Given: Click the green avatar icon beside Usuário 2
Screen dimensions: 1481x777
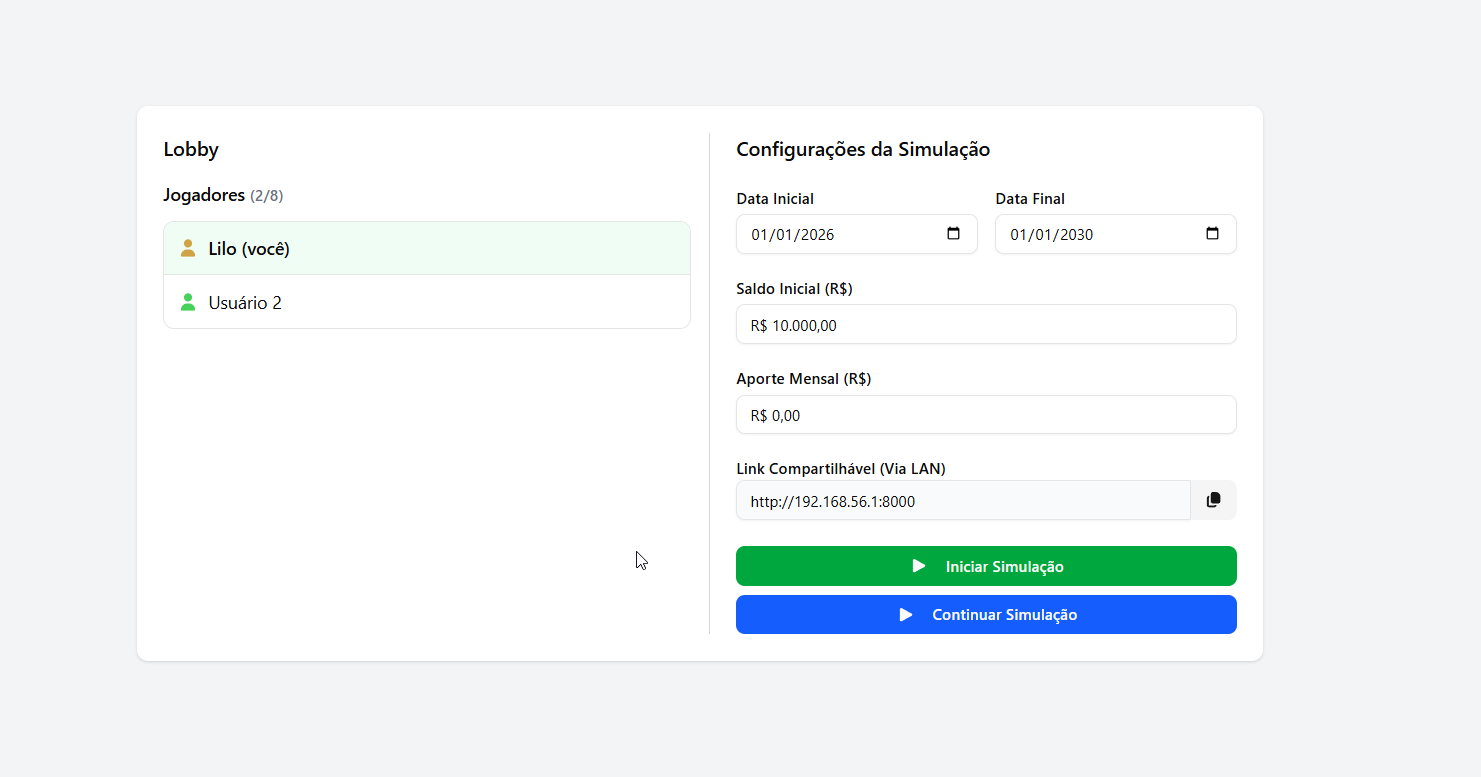Looking at the screenshot, I should 188,302.
